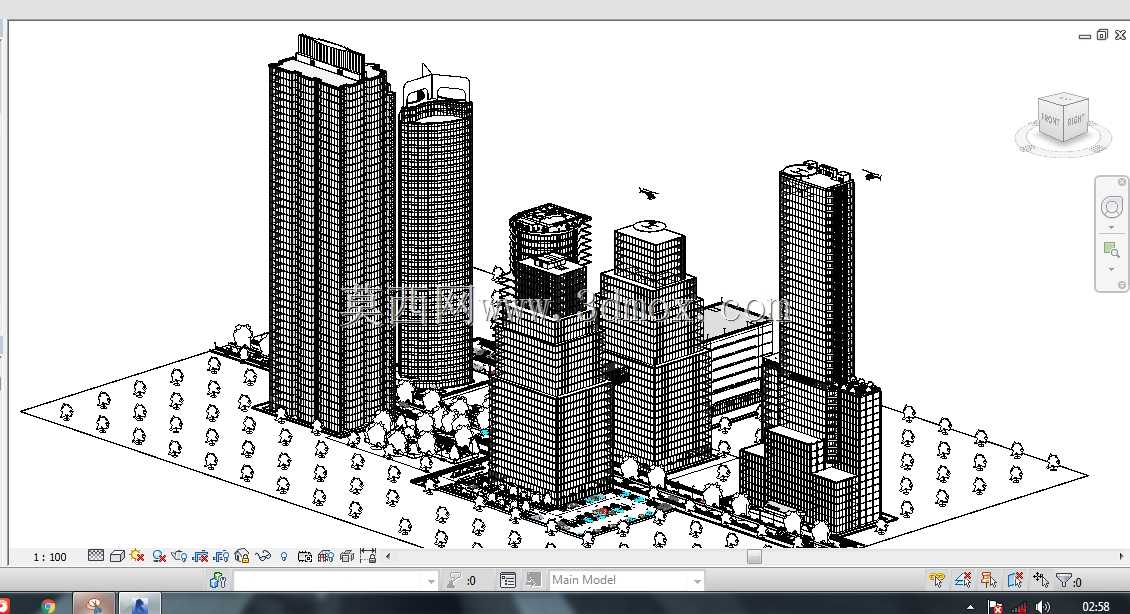1130x614 pixels.
Task: Toggle Reveal Constraints dimension-lock icon
Action: pyautogui.click(x=368, y=556)
